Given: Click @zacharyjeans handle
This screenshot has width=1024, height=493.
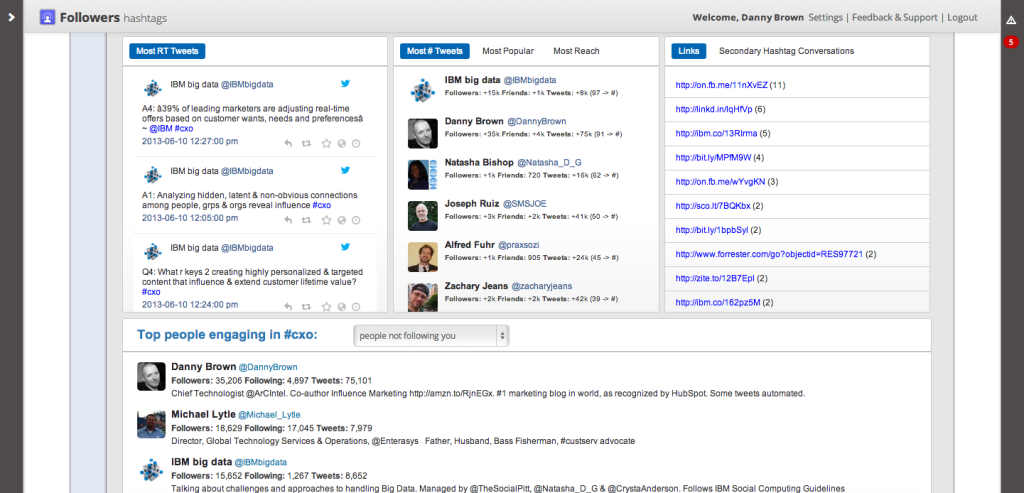Looking at the screenshot, I should [539, 286].
